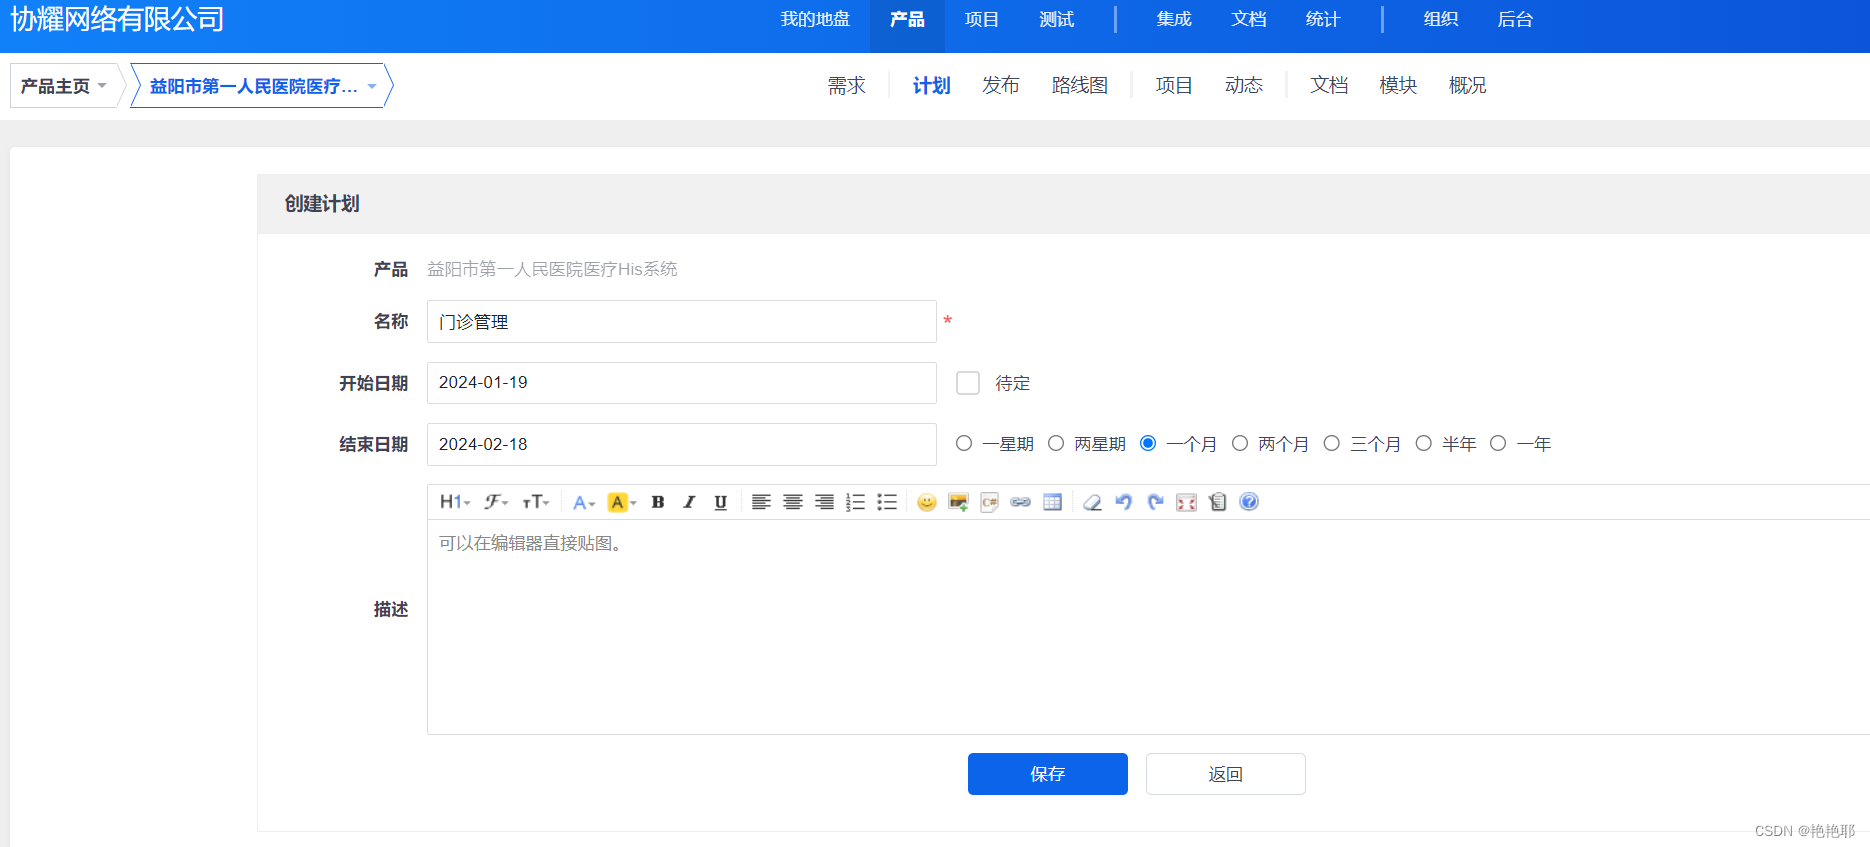This screenshot has height=847, width=1870.
Task: Click the template or paste icon in the editor toolbar
Action: point(1218,502)
